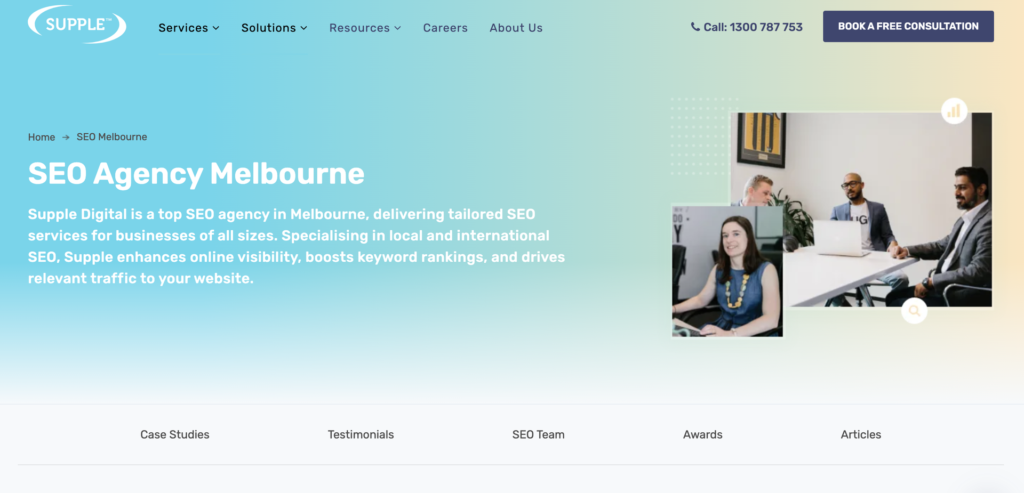Image resolution: width=1024 pixels, height=493 pixels.
Task: Click the Supple logo
Action: 77,24
